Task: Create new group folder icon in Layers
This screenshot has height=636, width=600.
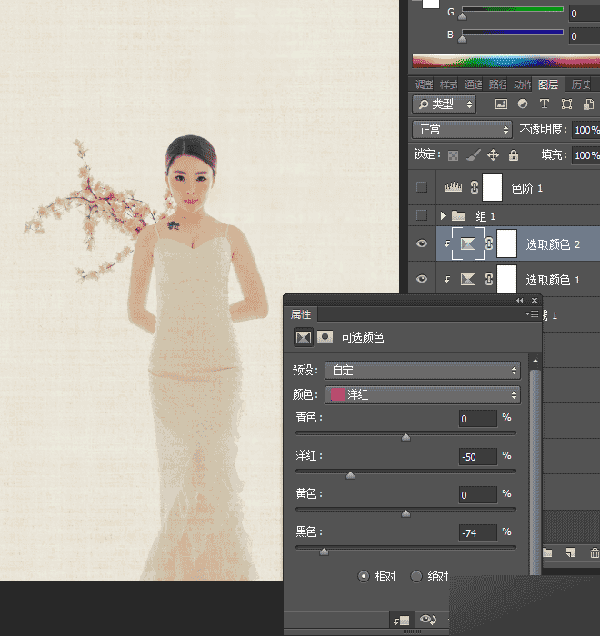Action: point(548,552)
